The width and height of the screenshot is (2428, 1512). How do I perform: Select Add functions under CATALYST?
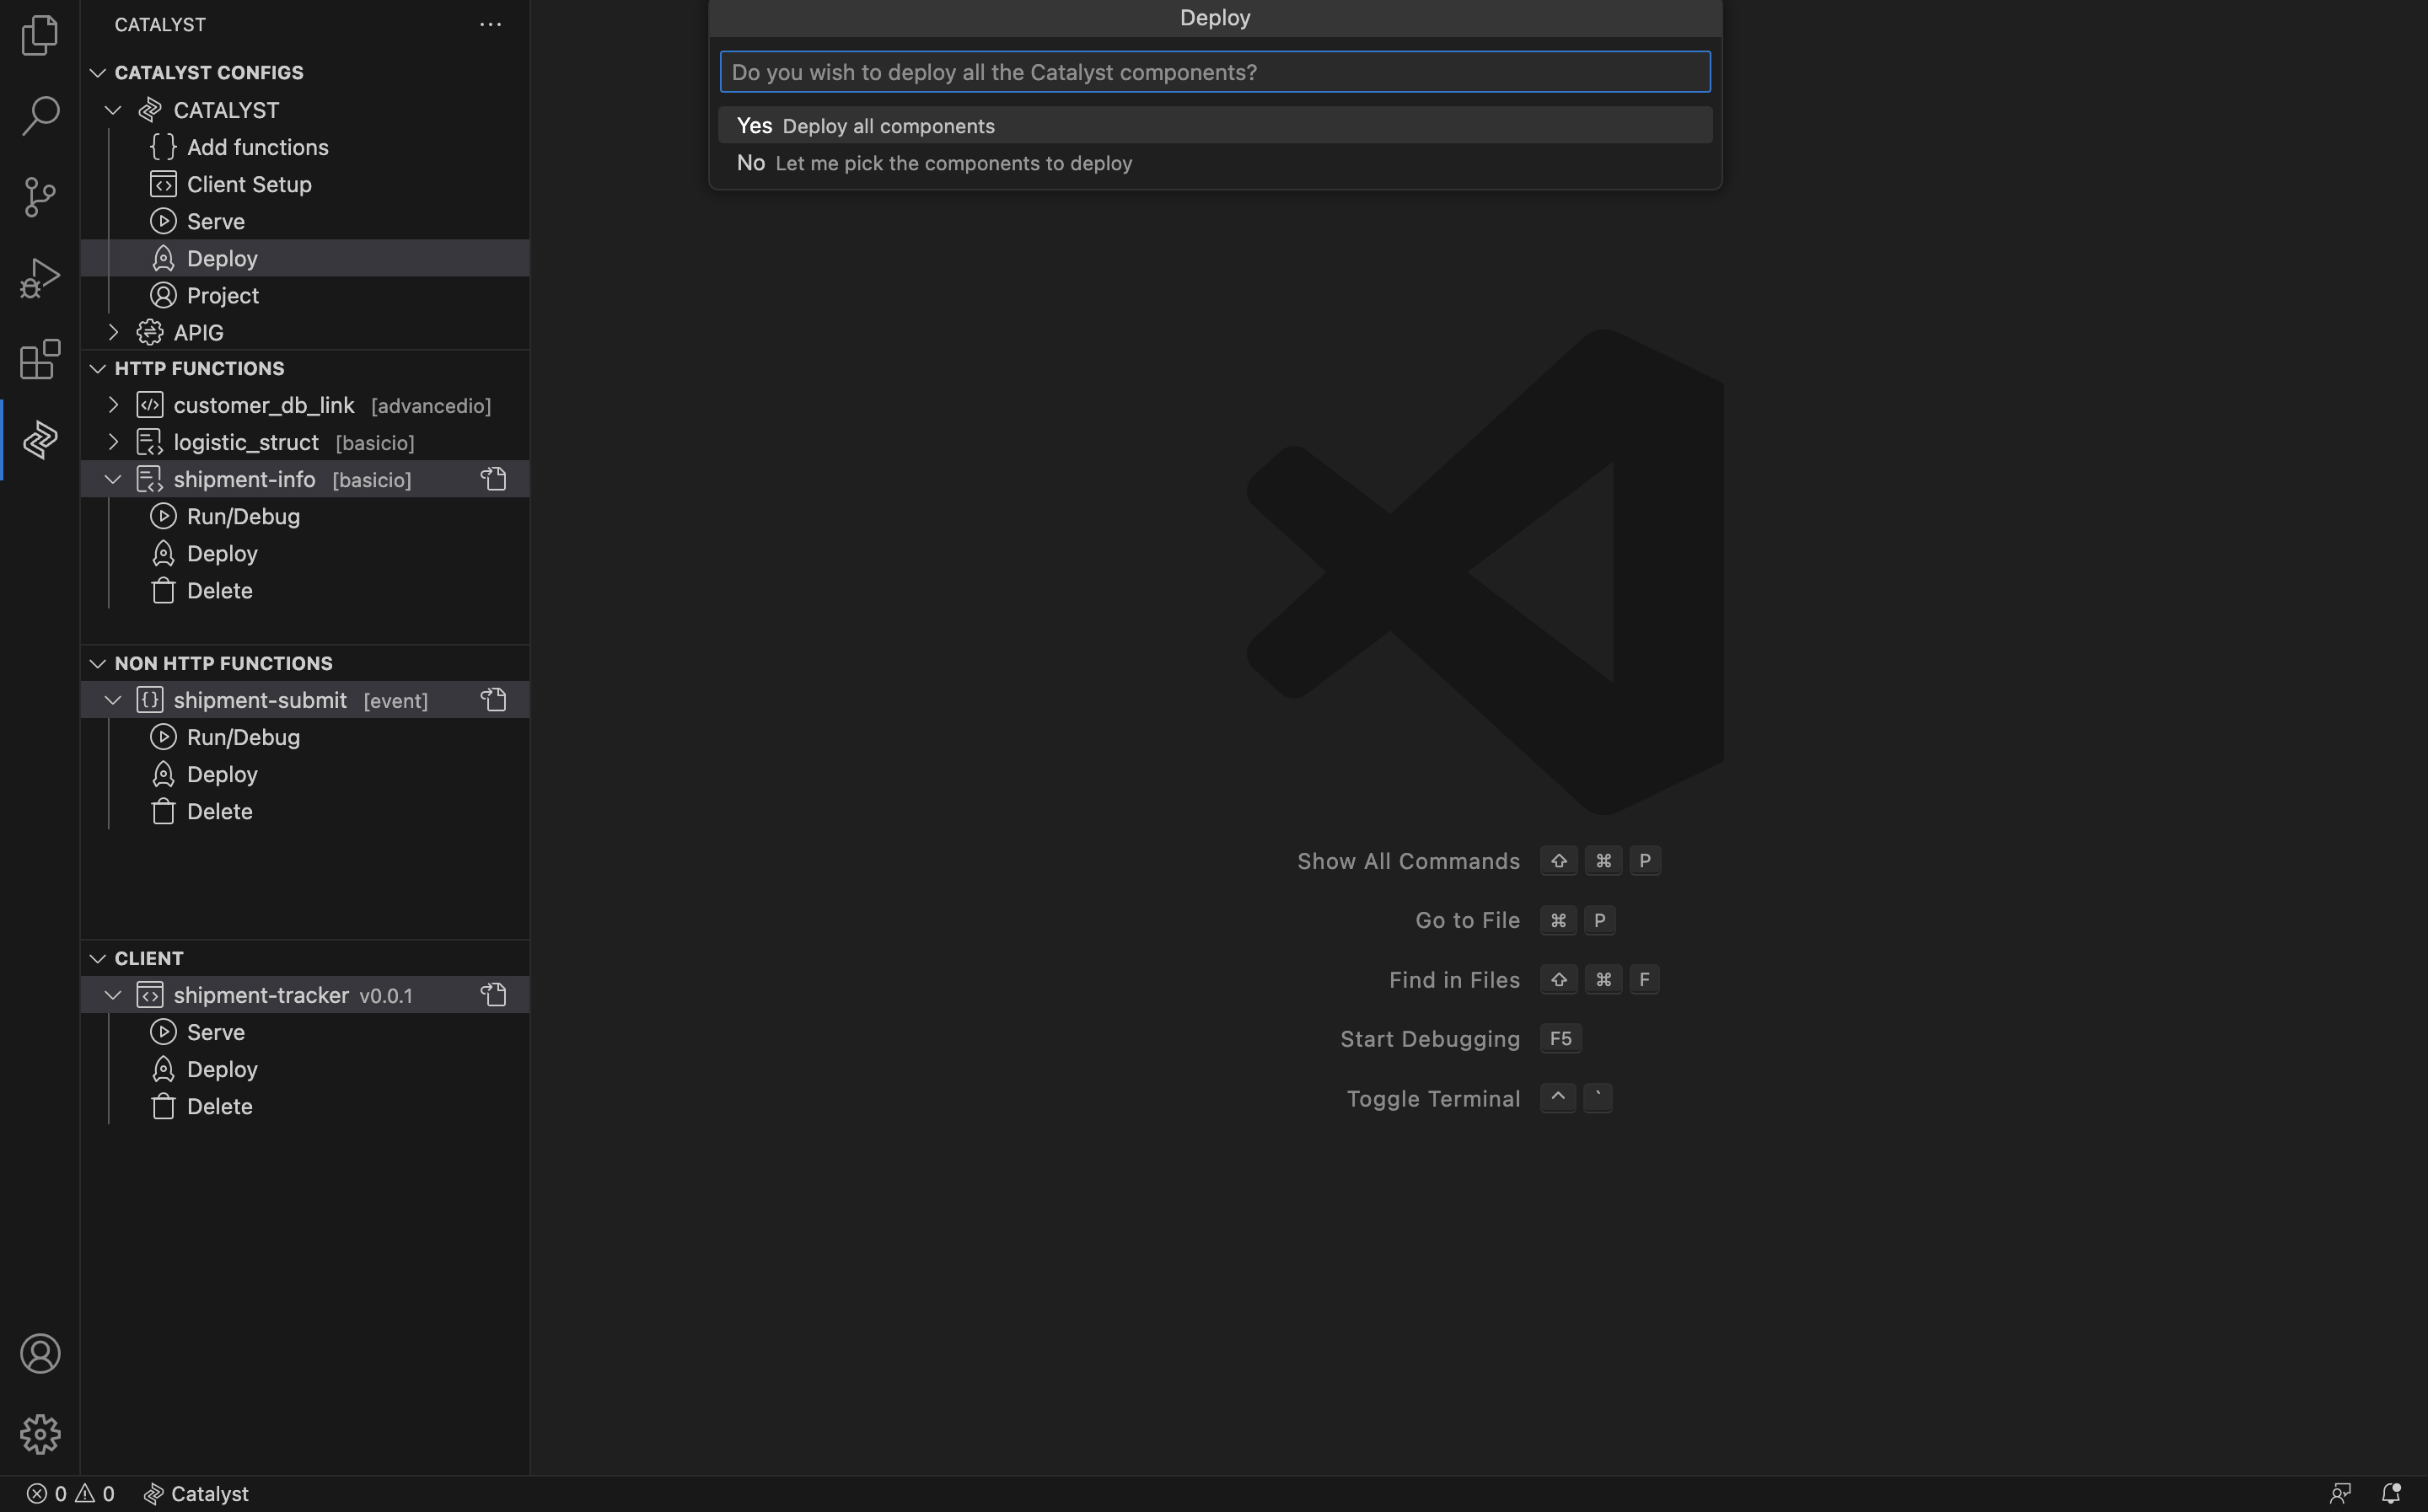(305, 147)
